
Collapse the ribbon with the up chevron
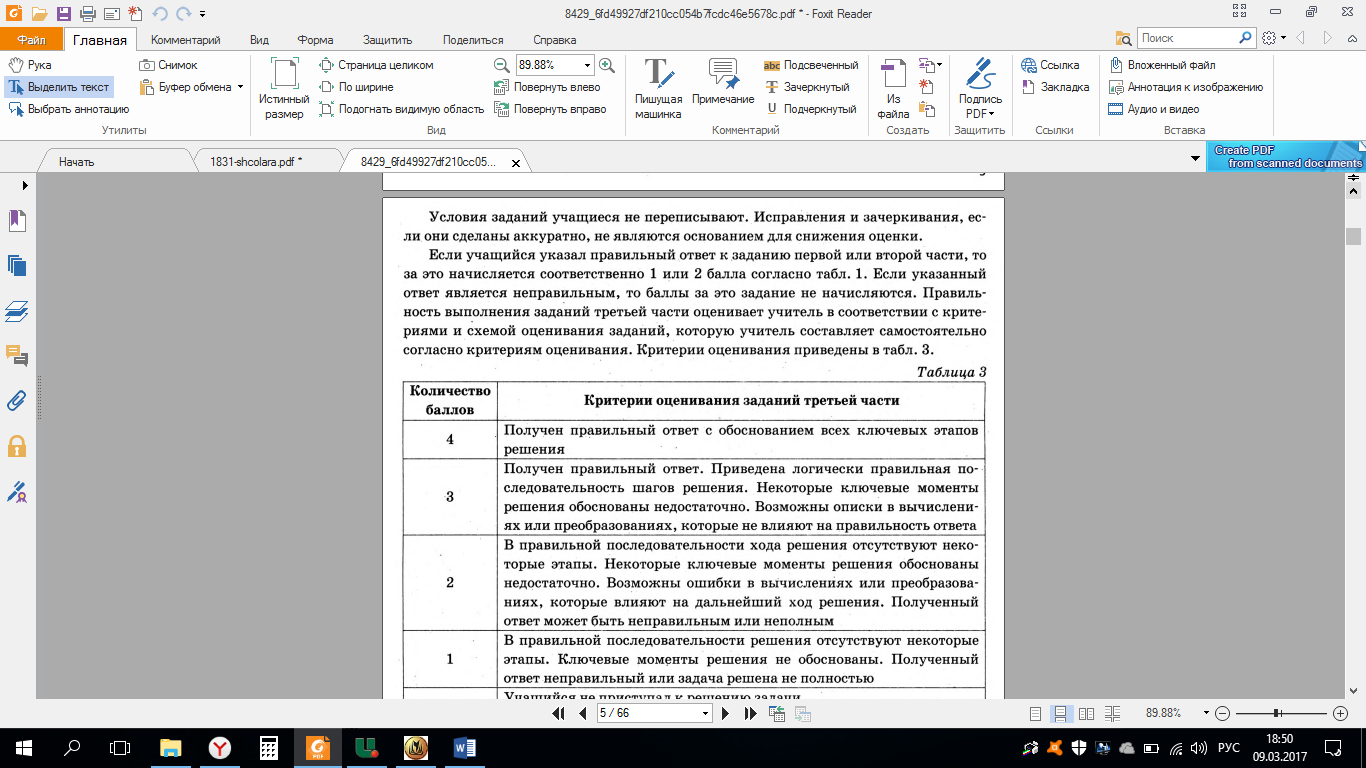(1352, 38)
